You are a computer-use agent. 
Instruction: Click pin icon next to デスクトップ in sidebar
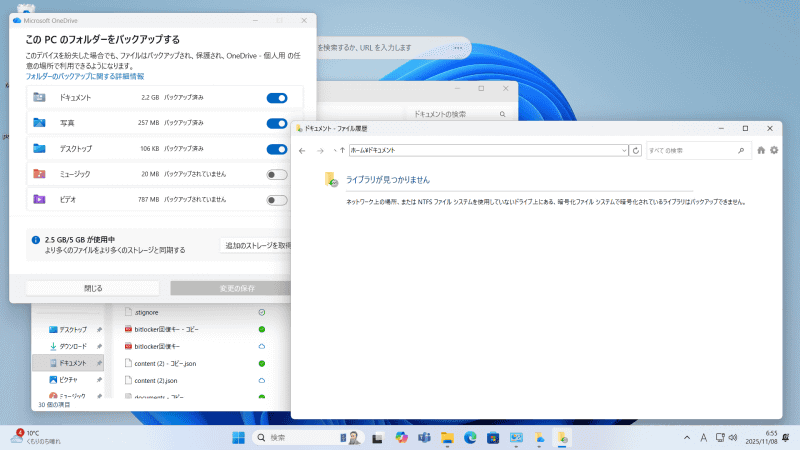[x=99, y=330]
